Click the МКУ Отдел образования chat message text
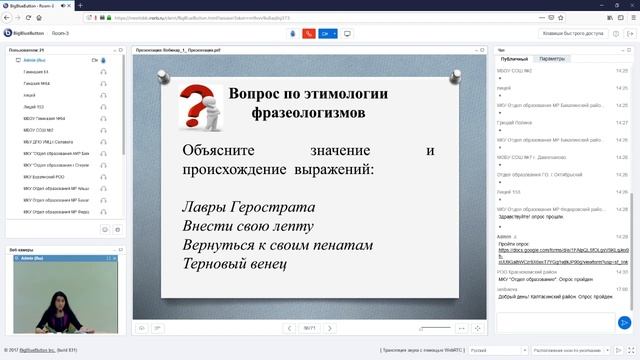Image resolution: width=640 pixels, height=360 pixels. 545,280
